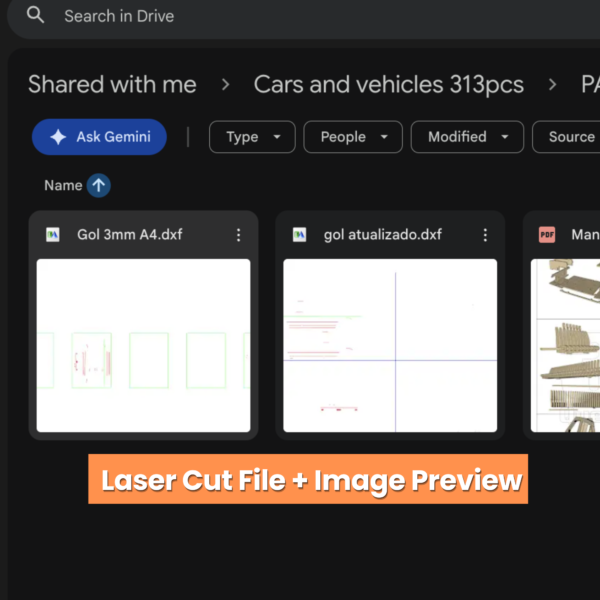Open more actions for Gol 3mm A4.dxf
This screenshot has width=600, height=600.
tap(238, 235)
